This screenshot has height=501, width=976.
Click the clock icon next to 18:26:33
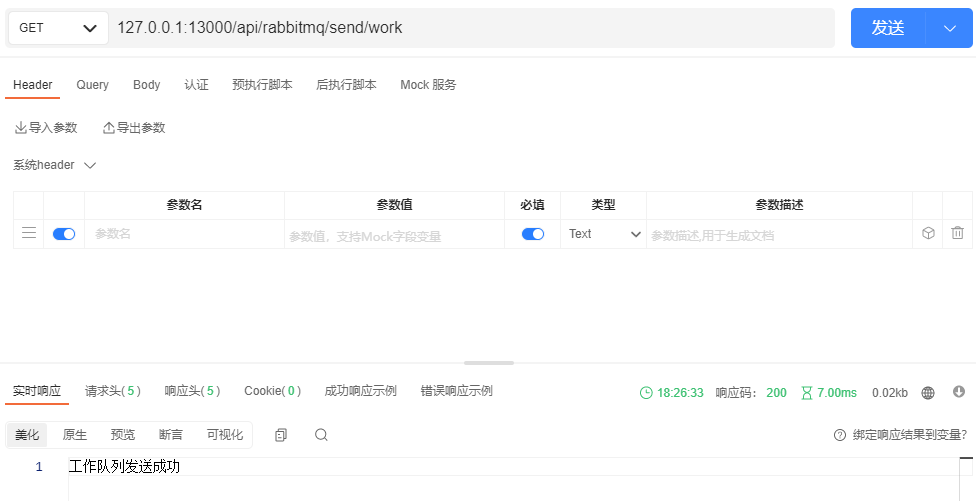tap(646, 393)
